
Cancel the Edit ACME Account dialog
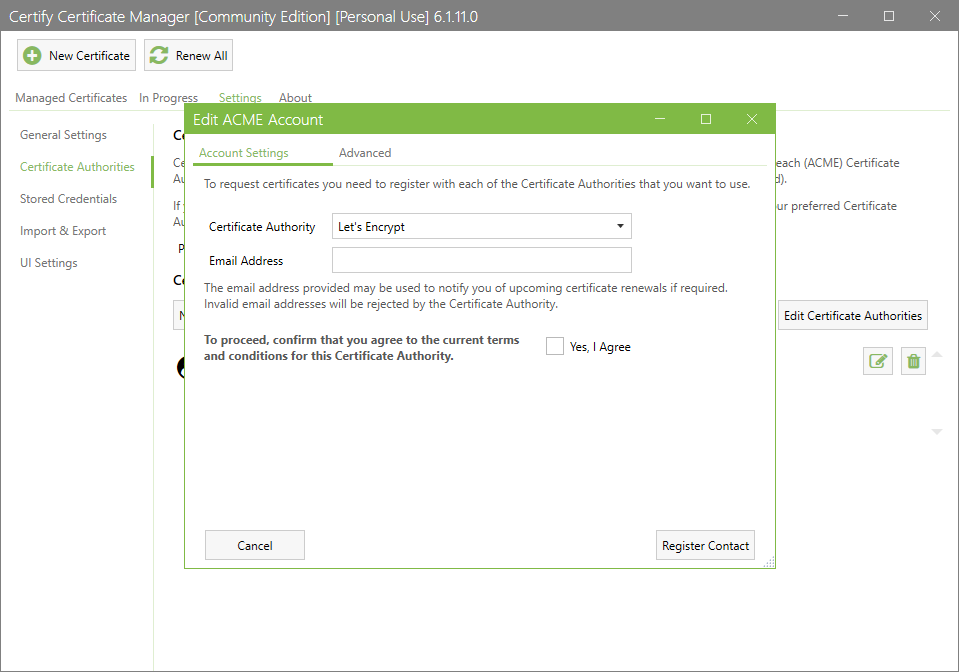click(x=254, y=545)
